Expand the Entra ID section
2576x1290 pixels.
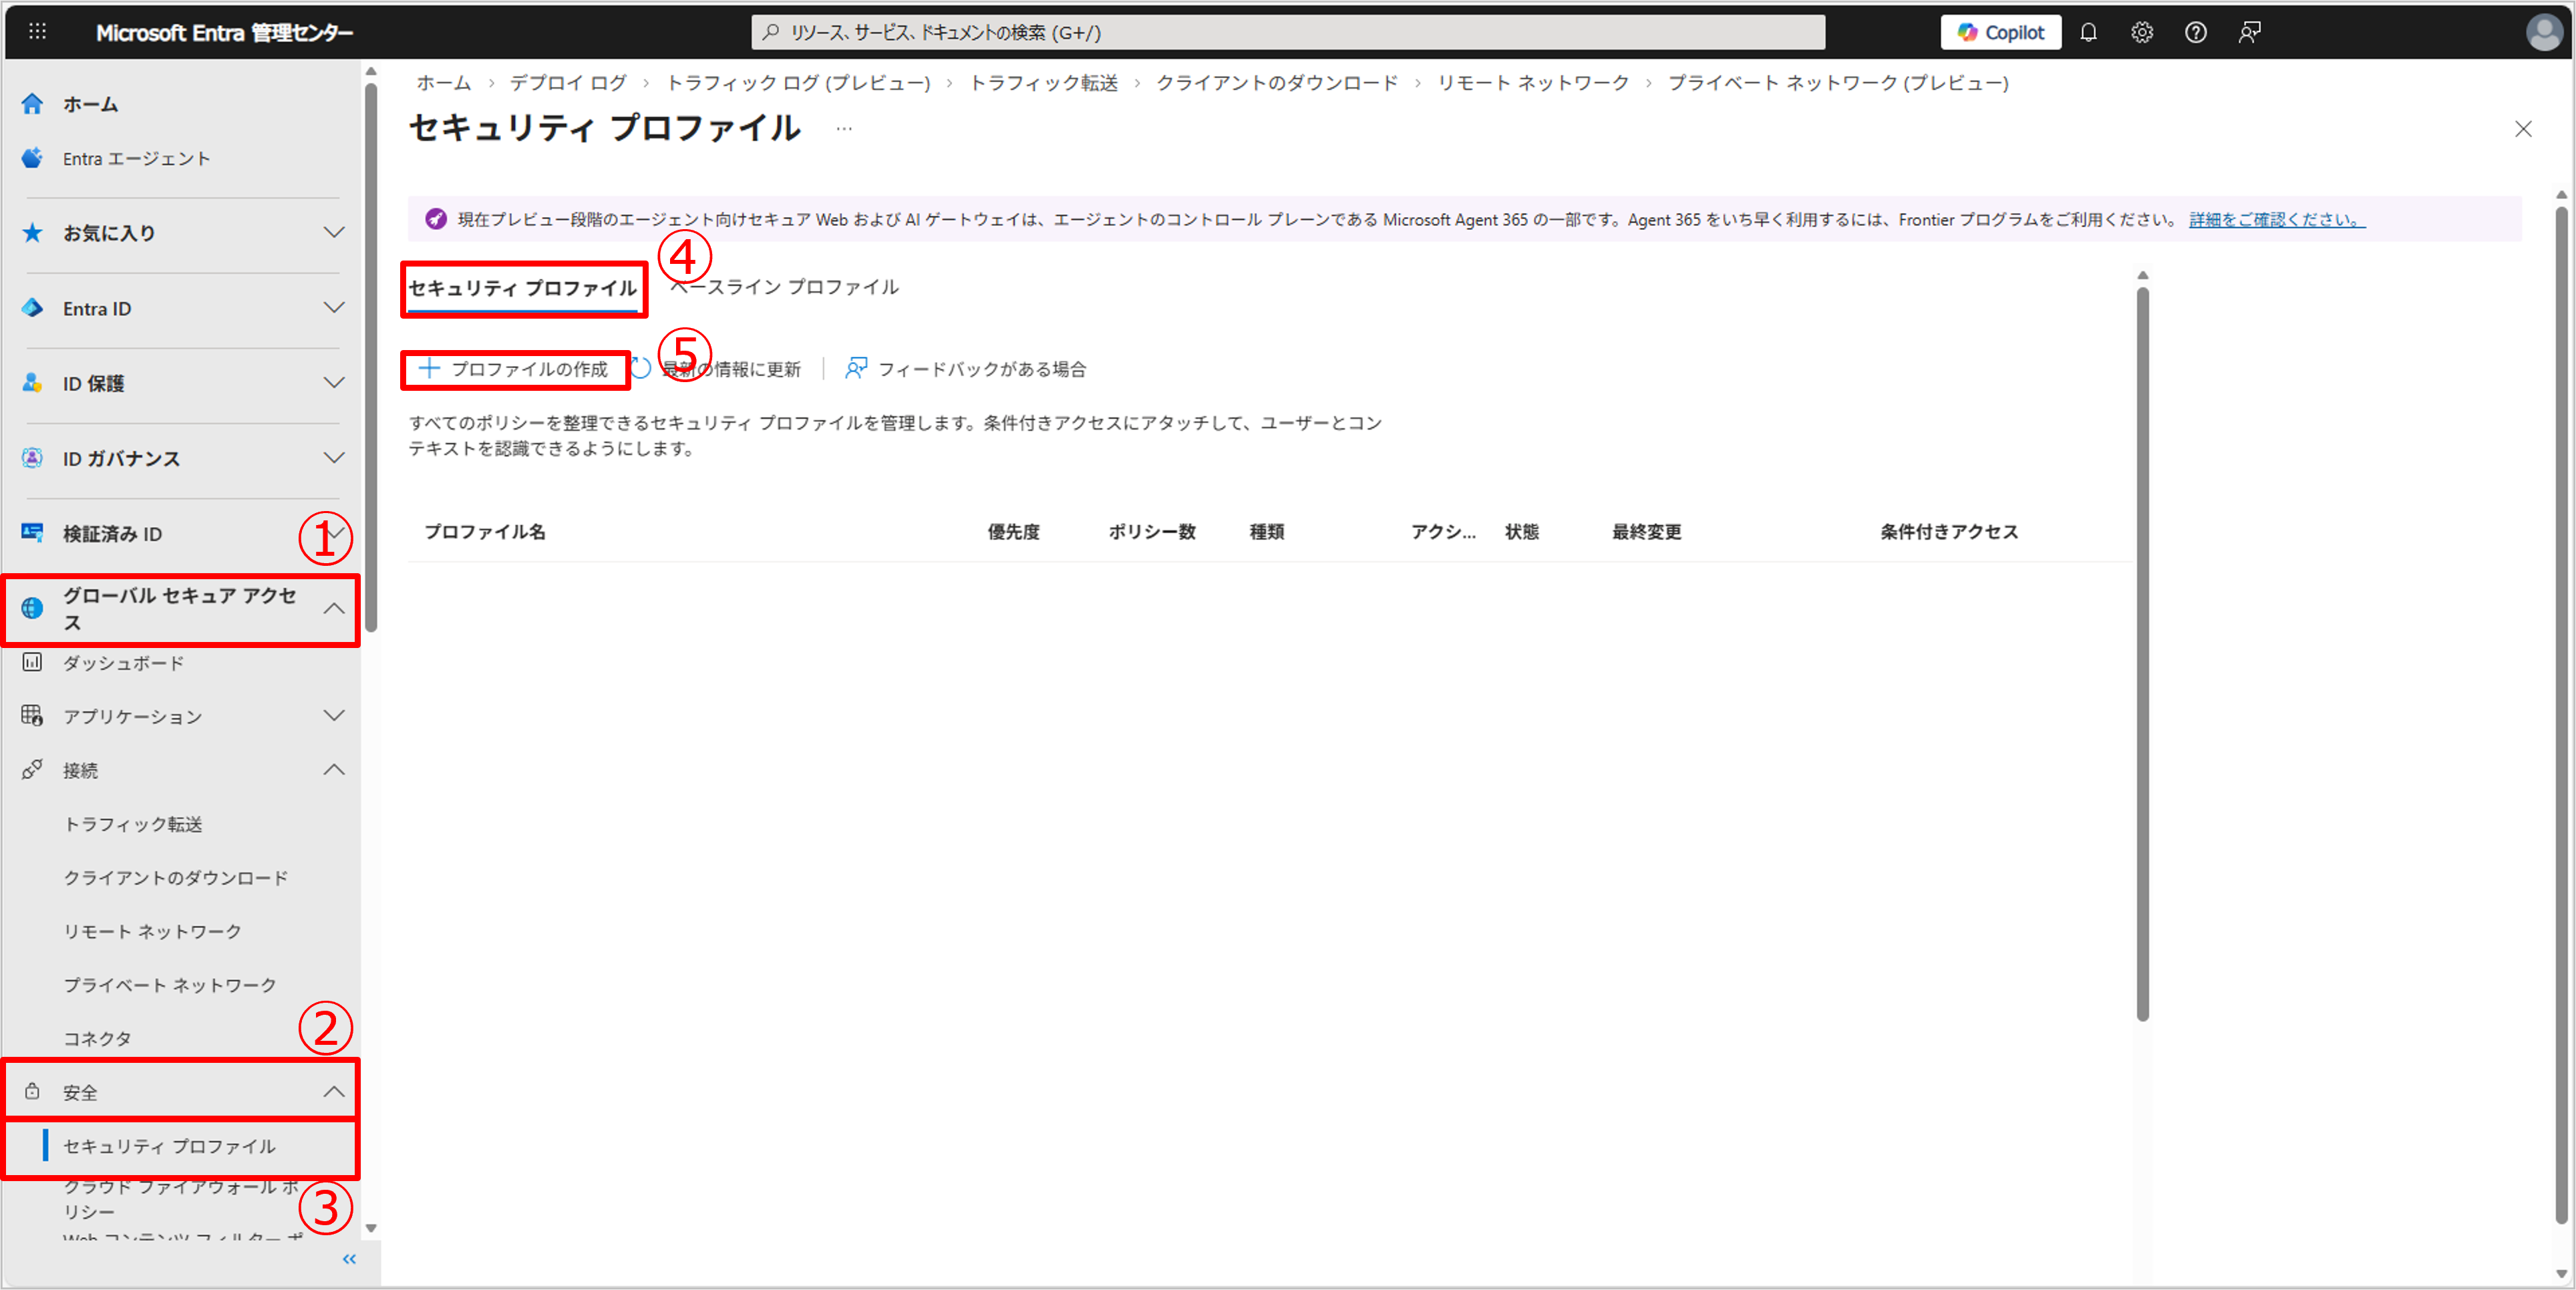click(x=334, y=308)
